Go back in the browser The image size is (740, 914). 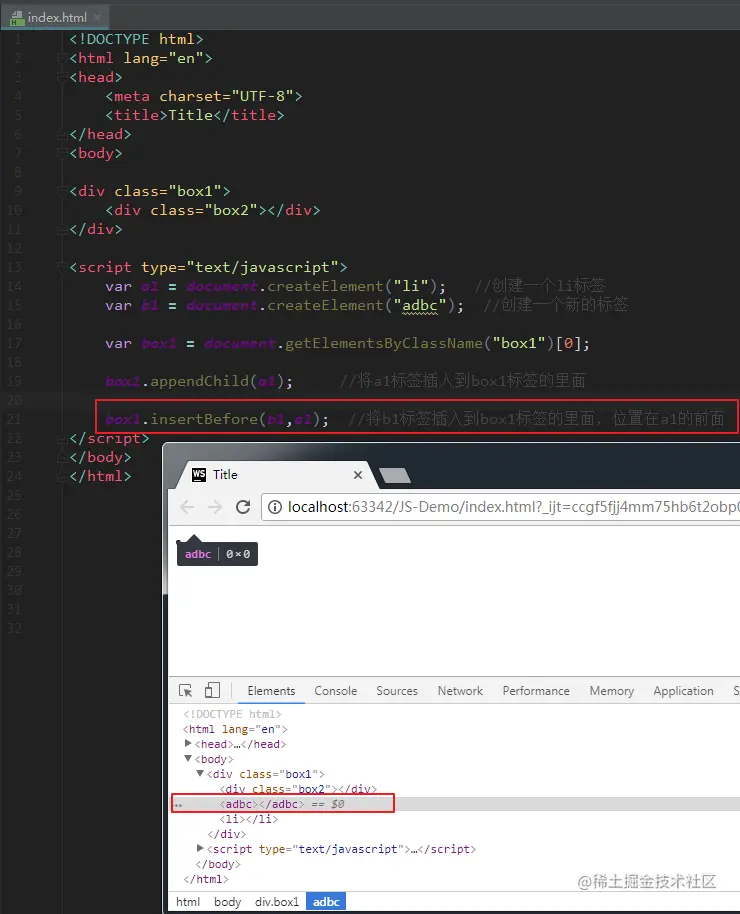(x=187, y=507)
